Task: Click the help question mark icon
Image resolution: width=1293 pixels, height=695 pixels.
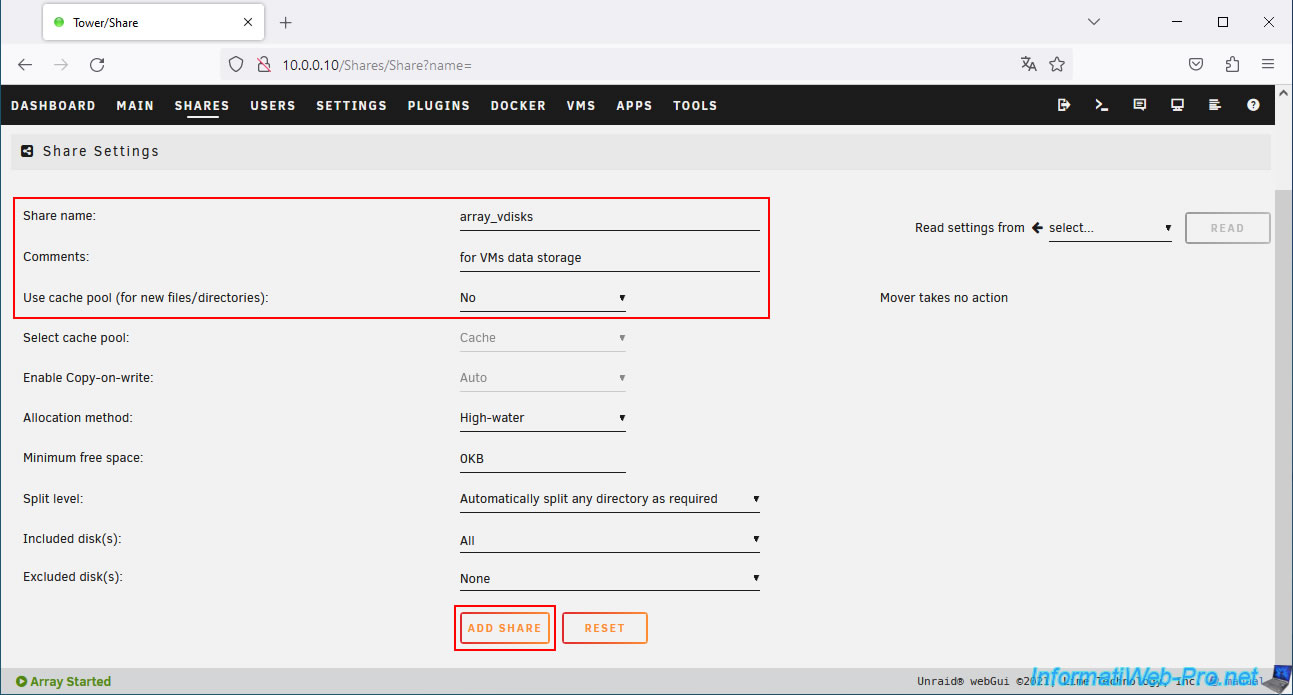Action: 1253,105
